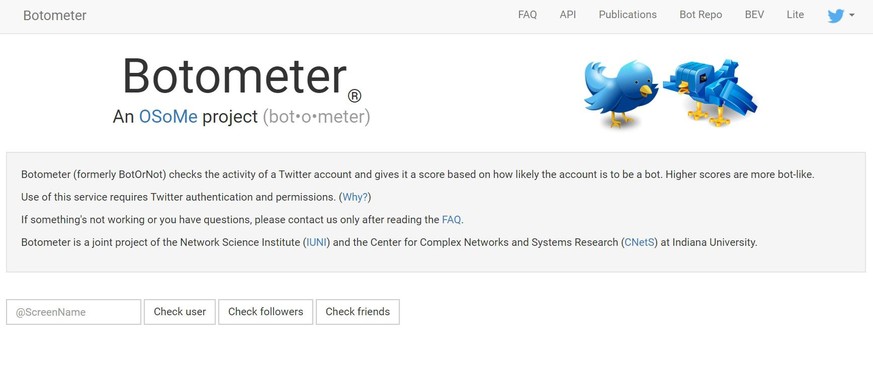Image resolution: width=873 pixels, height=367 pixels.
Task: Open the Why? authentication explanation link
Action: pyautogui.click(x=355, y=197)
